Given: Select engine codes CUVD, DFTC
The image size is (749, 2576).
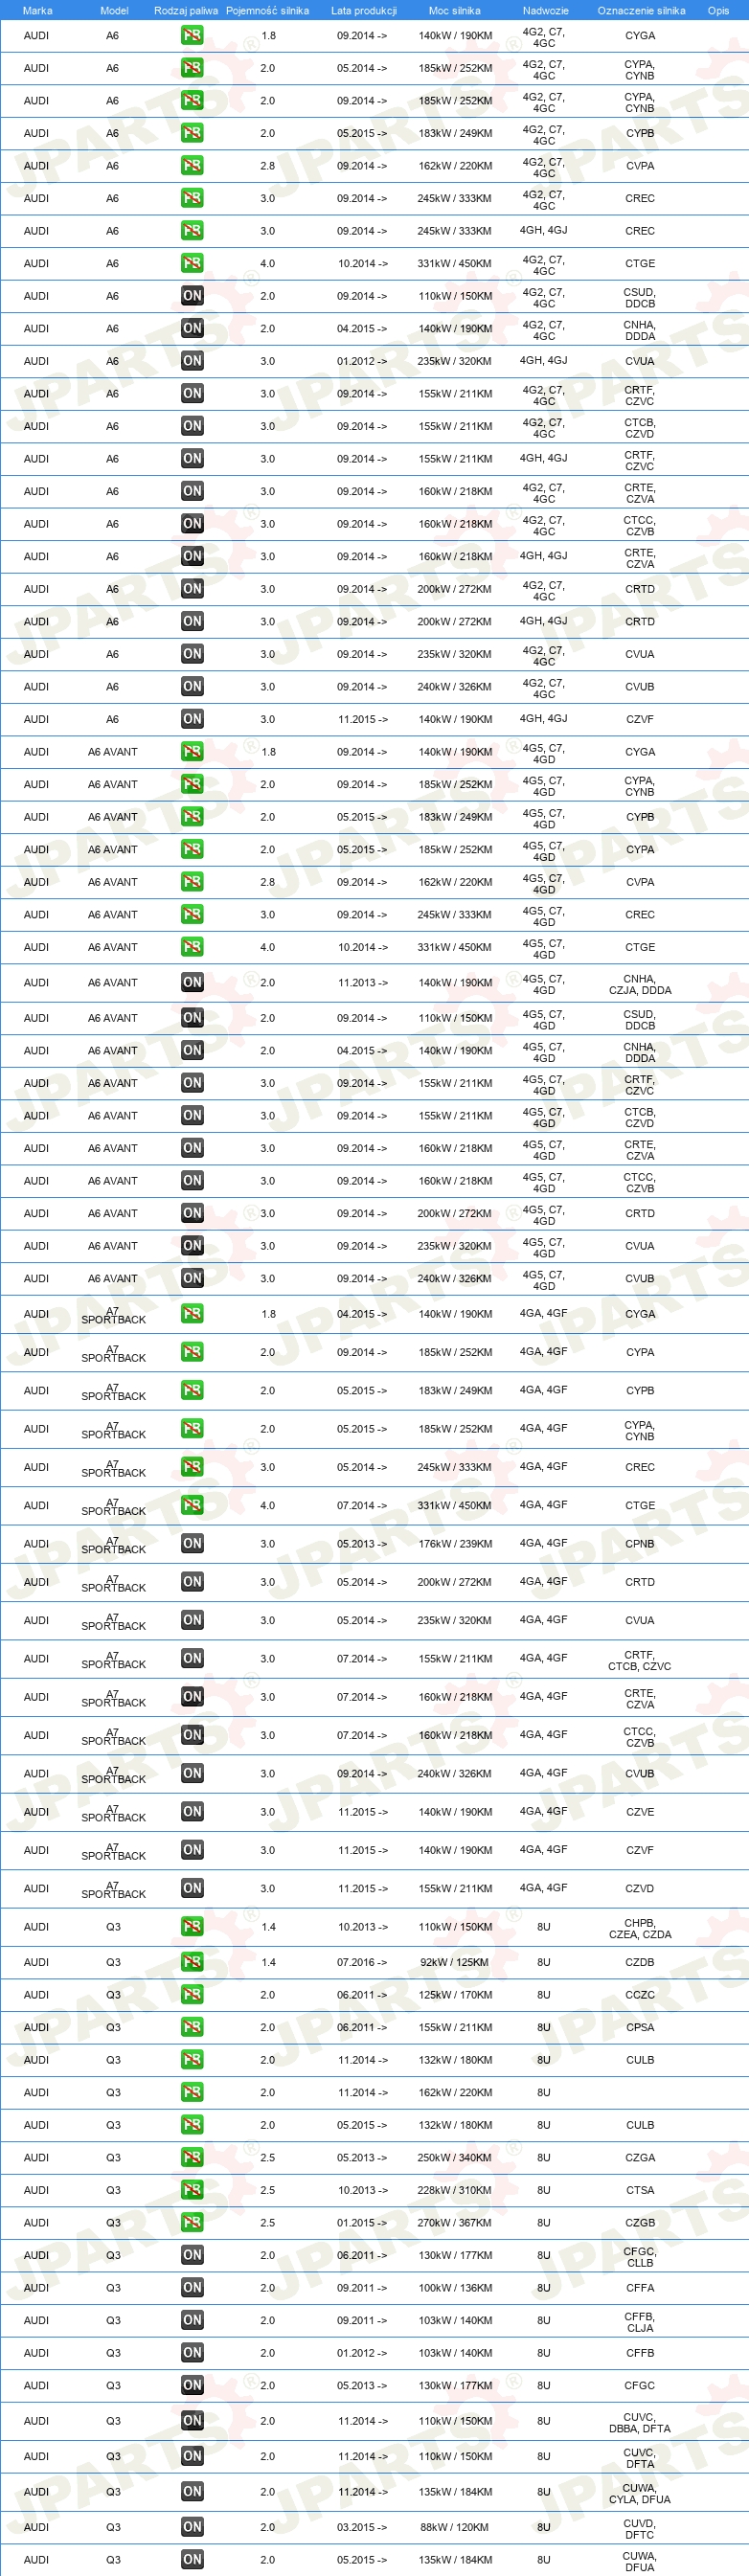Looking at the screenshot, I should point(640,2529).
